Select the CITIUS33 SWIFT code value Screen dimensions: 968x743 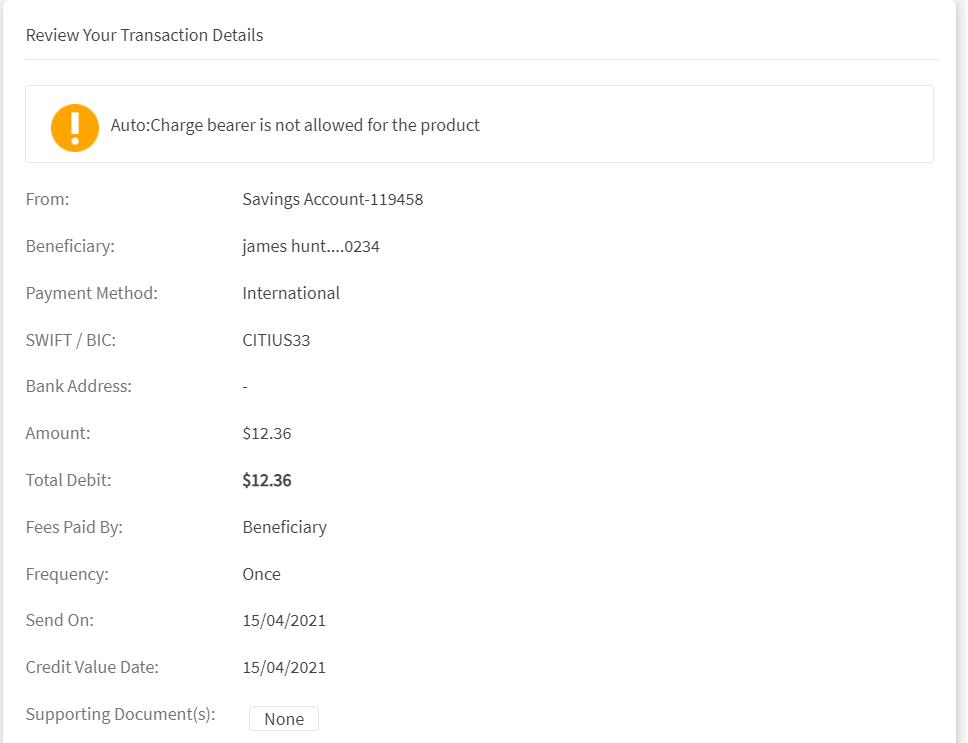click(x=276, y=340)
